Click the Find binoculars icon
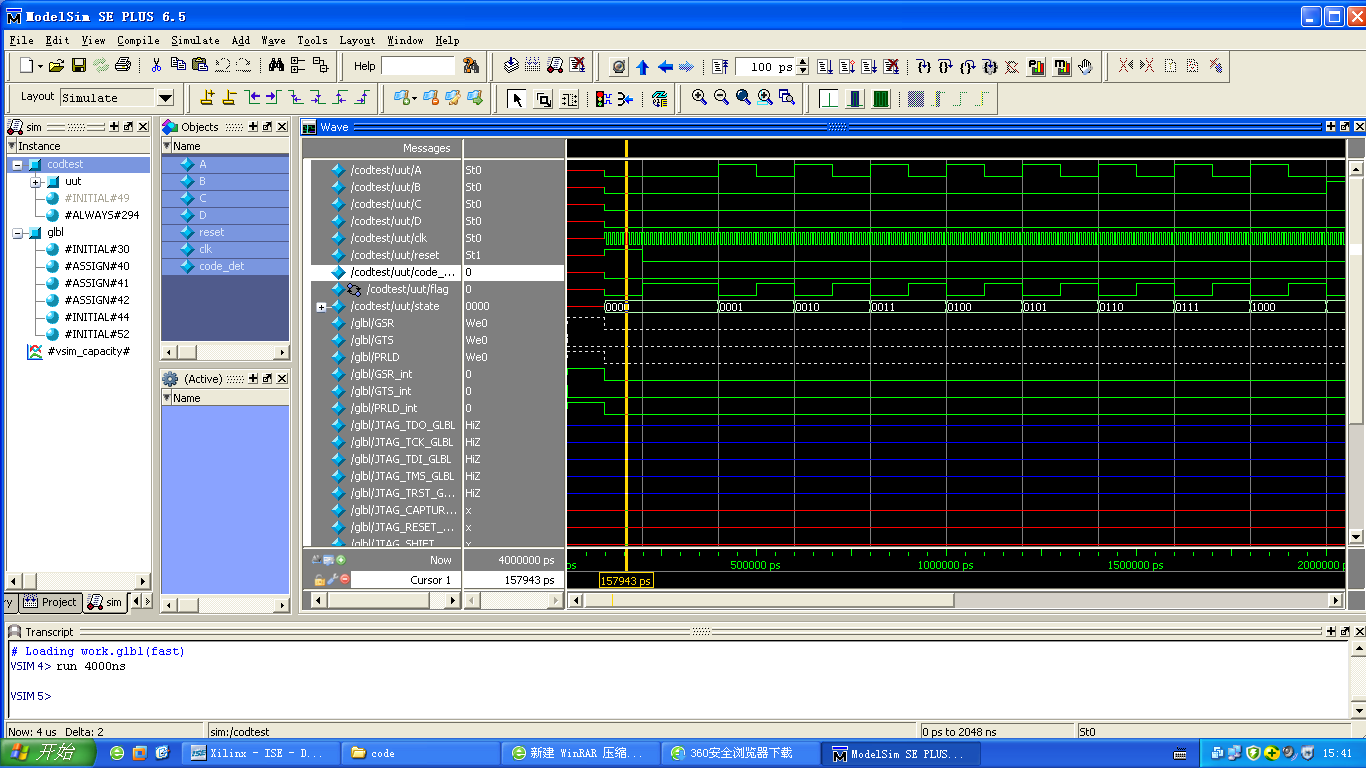Viewport: 1366px width, 768px height. tap(277, 66)
